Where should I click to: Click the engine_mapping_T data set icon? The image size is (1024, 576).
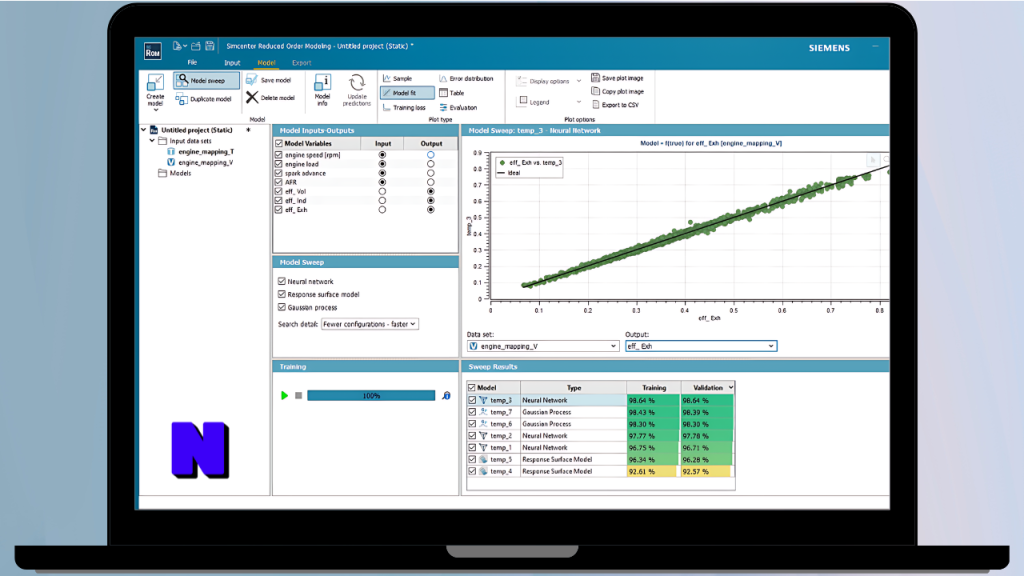pos(171,152)
